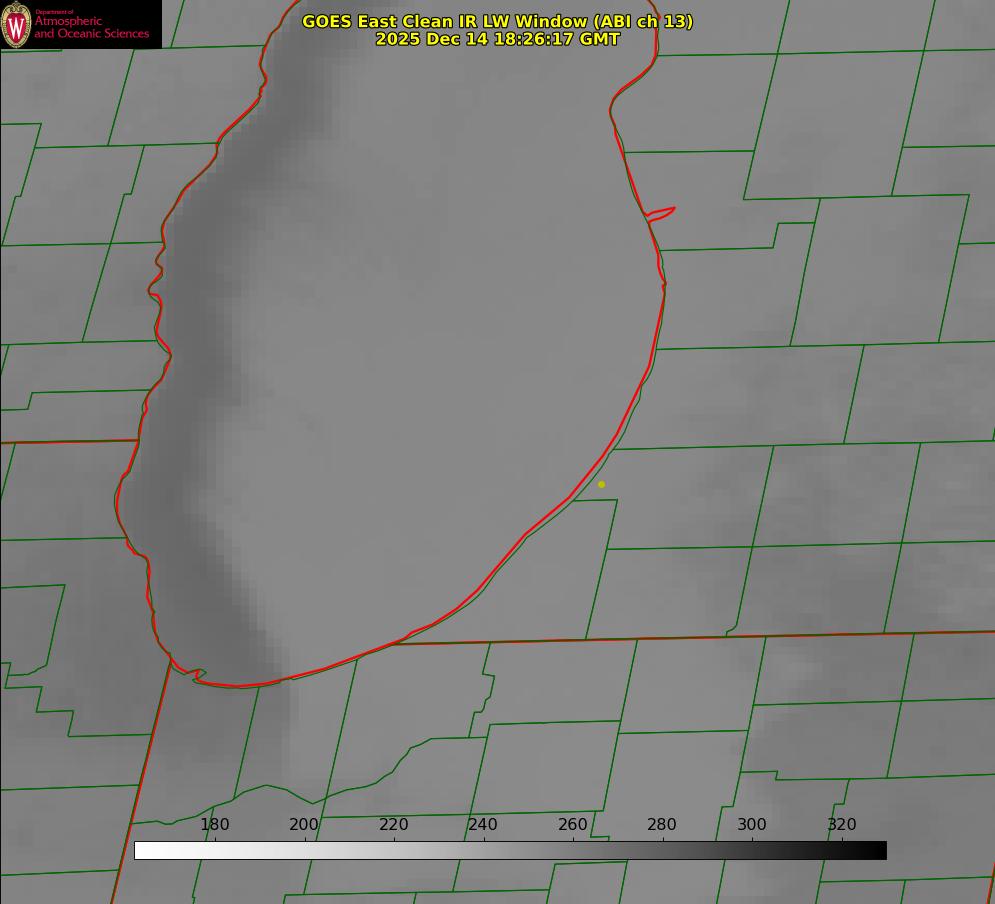The height and width of the screenshot is (904, 995).
Task: Click the 200 colorbar label
Action: point(304,825)
